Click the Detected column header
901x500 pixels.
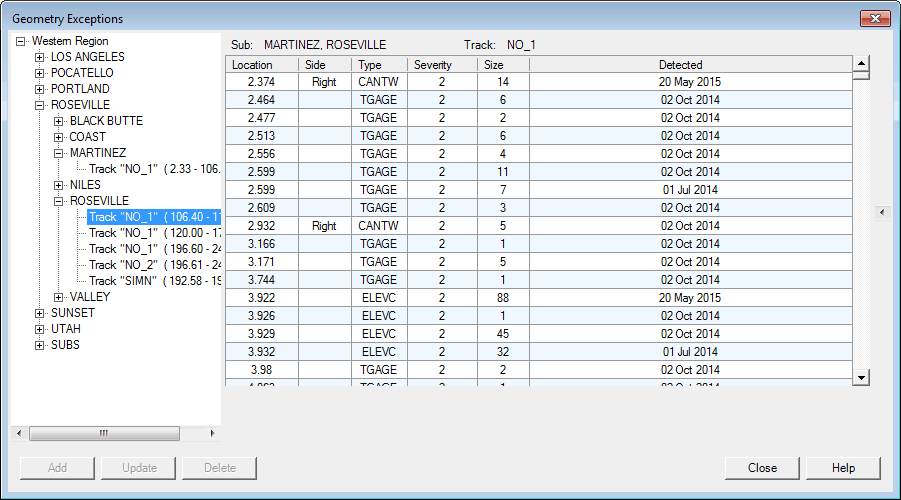tap(690, 65)
